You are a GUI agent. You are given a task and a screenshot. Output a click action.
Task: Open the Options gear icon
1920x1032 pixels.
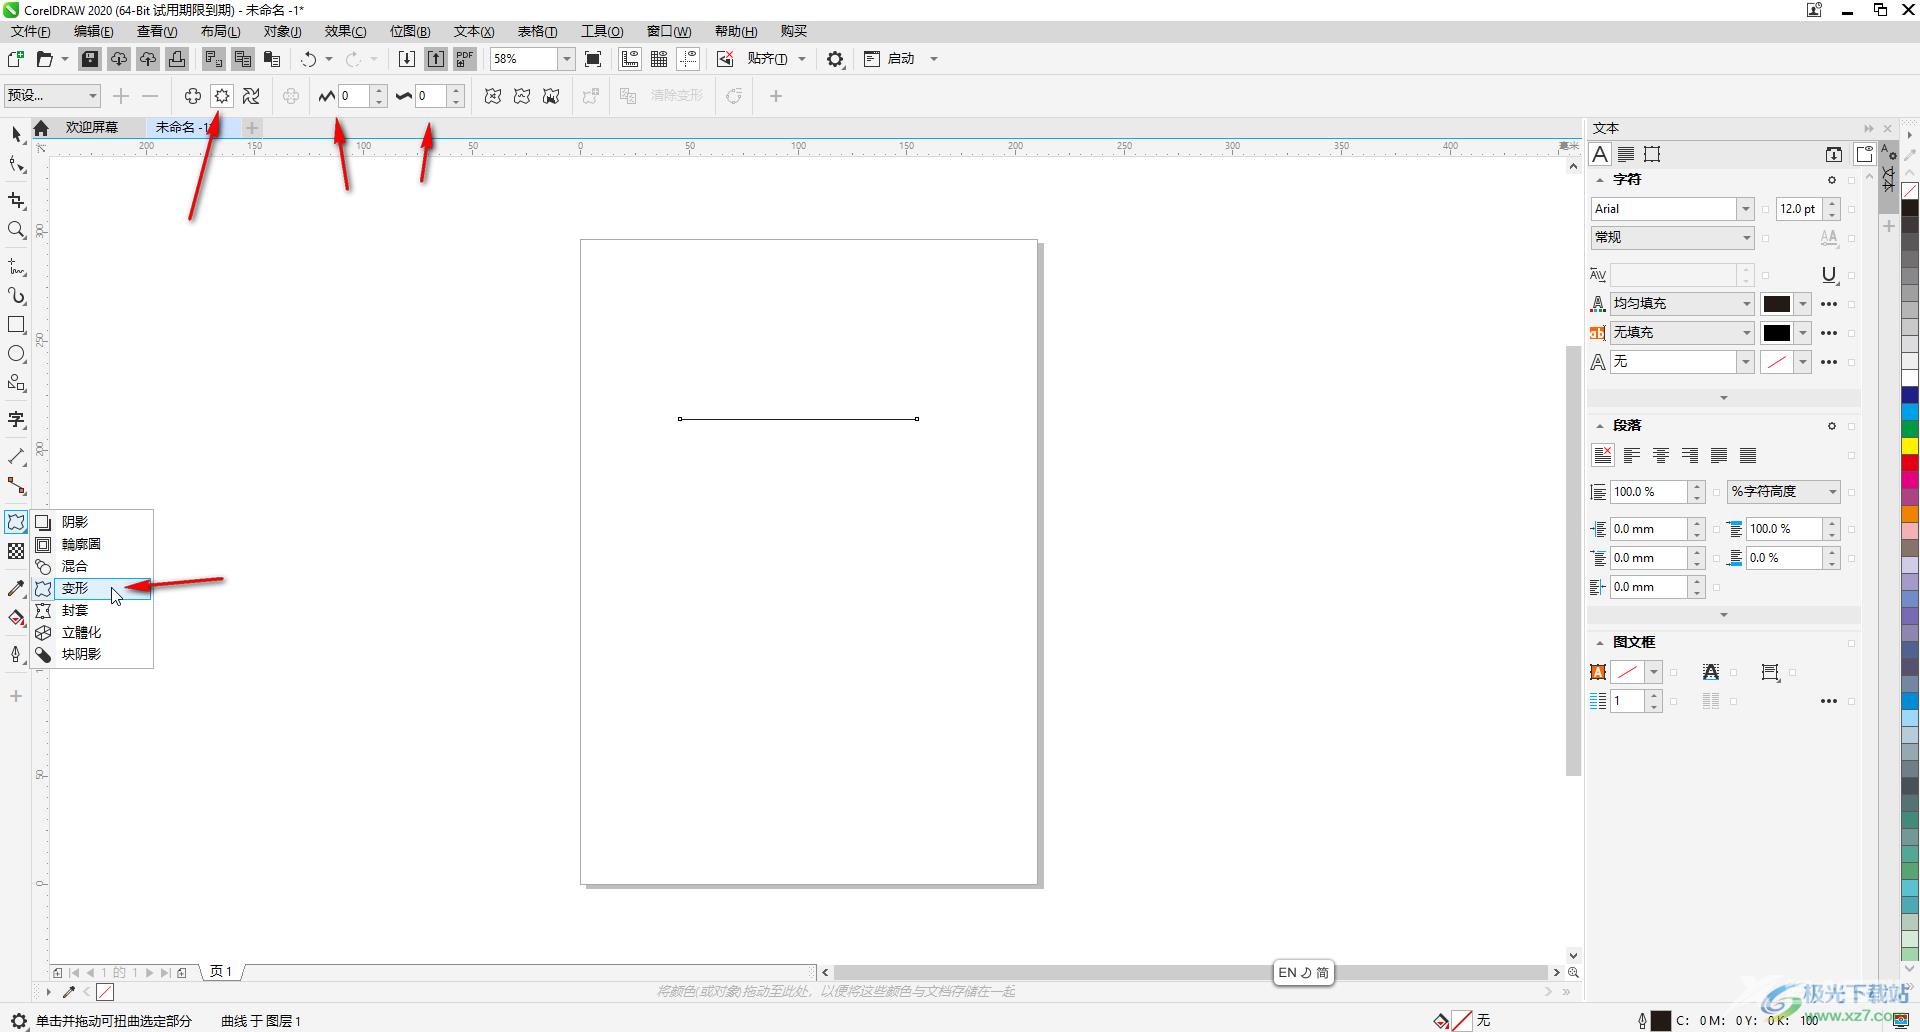pos(835,59)
